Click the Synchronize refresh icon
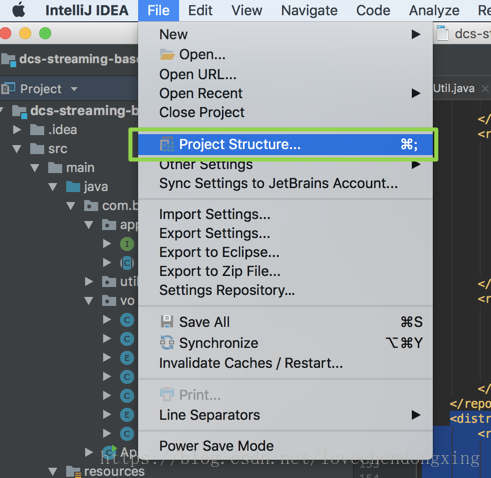The height and width of the screenshot is (478, 491). (x=167, y=343)
